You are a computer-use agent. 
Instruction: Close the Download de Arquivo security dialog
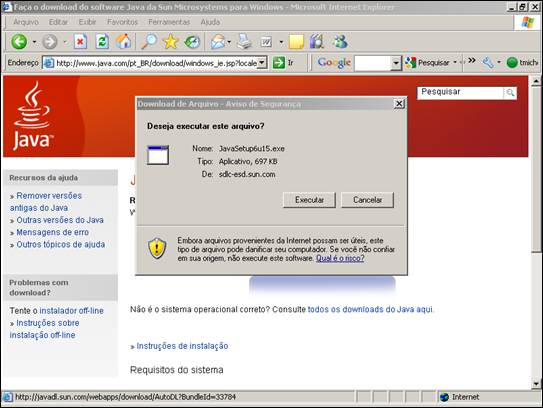[x=399, y=104]
